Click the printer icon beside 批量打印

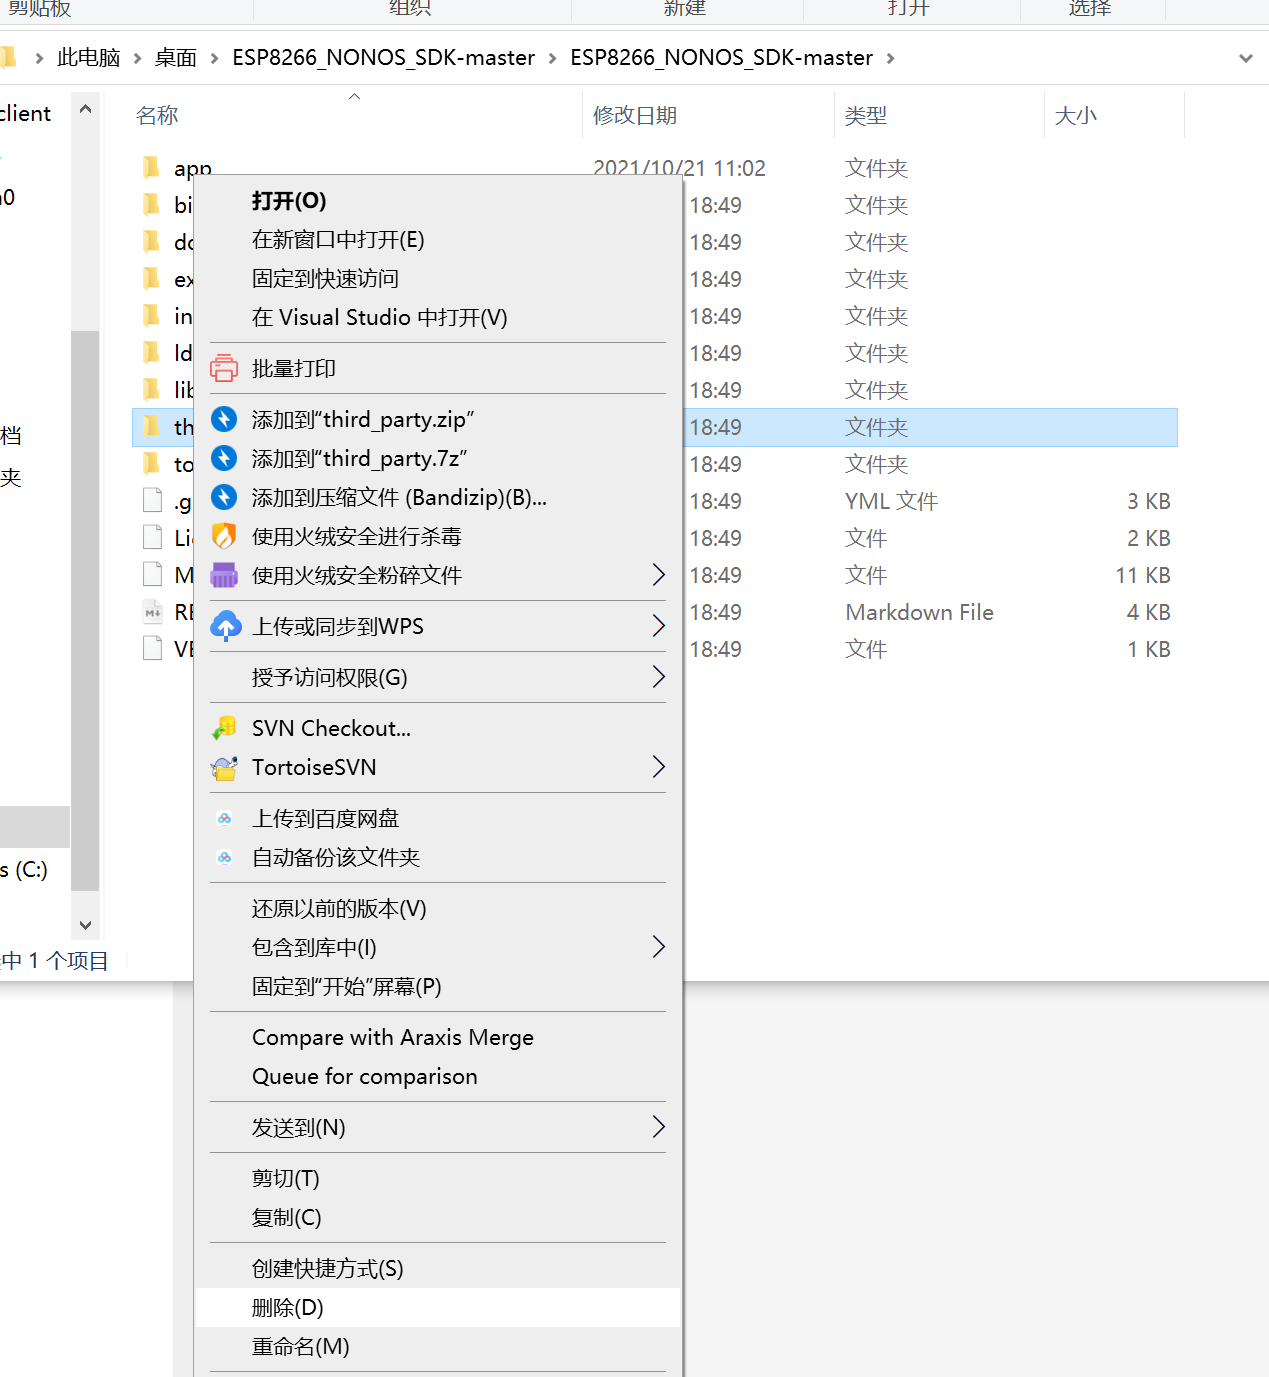(x=223, y=367)
